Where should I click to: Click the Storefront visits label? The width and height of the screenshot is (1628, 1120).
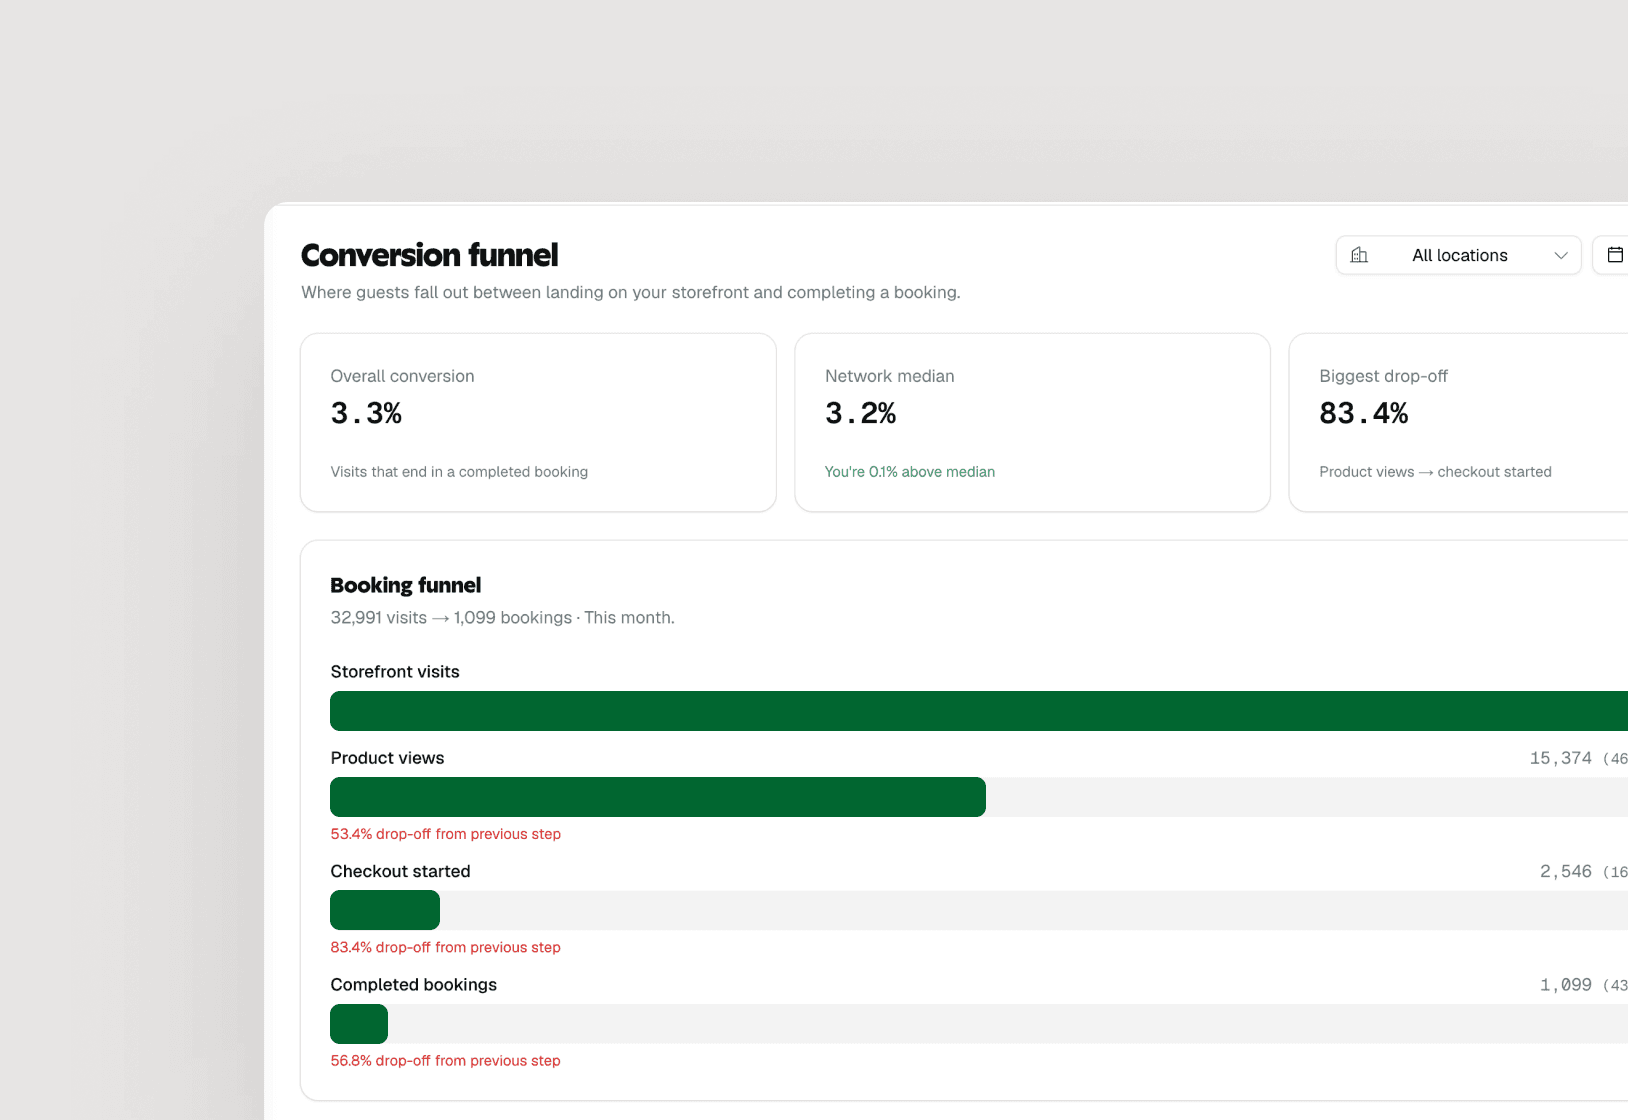(x=395, y=672)
